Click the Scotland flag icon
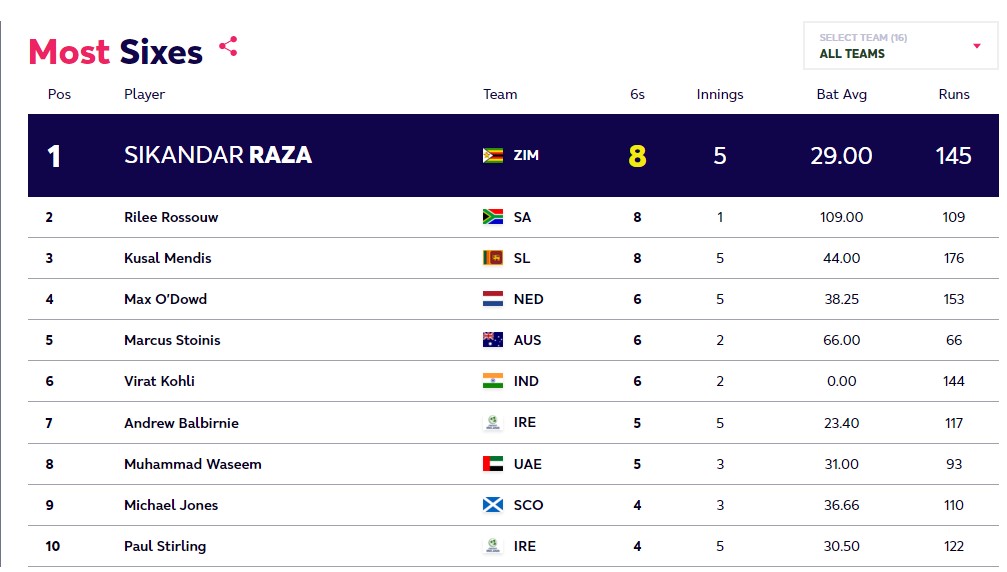 click(x=493, y=505)
